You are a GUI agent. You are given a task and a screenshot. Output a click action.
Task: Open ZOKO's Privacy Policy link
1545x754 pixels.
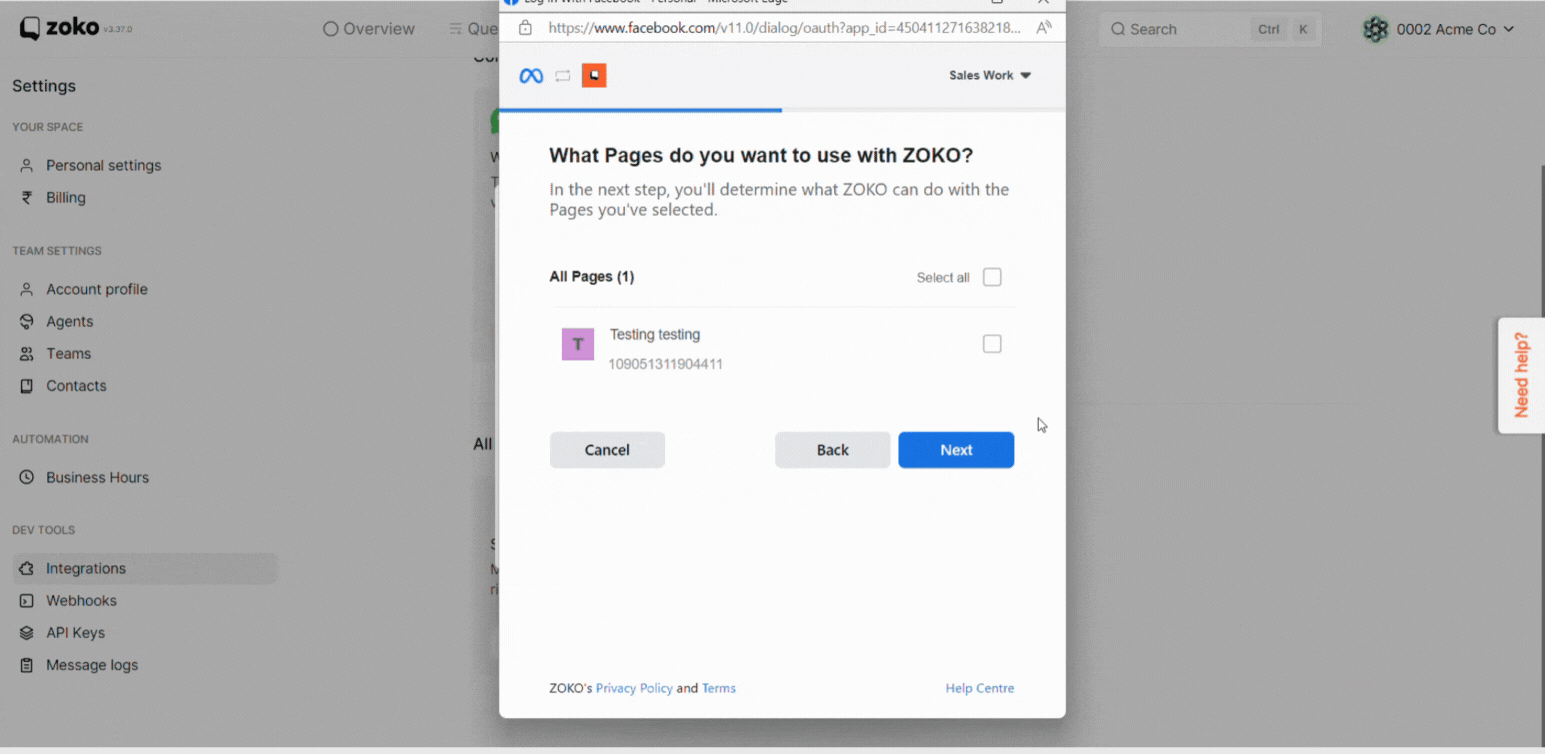coord(634,688)
